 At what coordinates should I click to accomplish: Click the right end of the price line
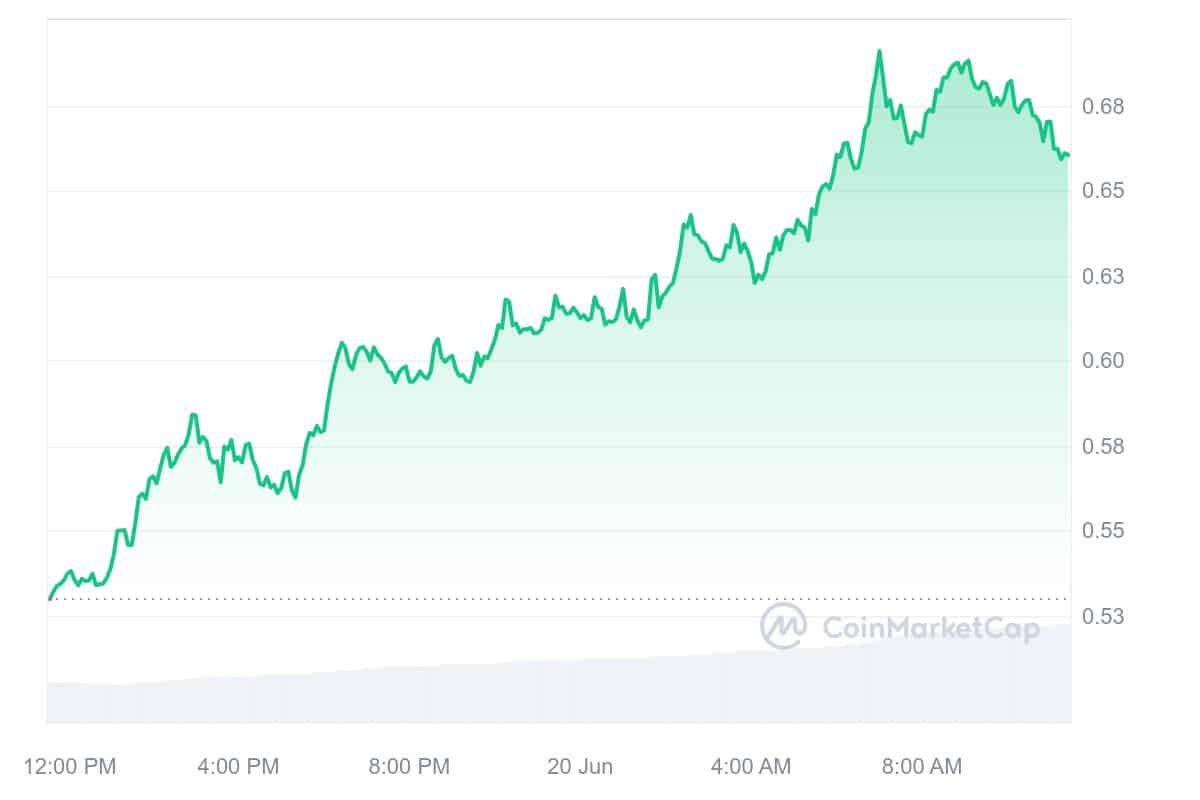click(1068, 155)
